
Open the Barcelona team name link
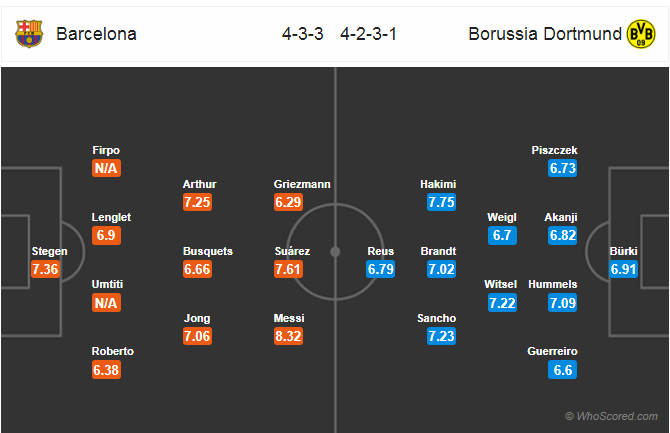pyautogui.click(x=97, y=34)
